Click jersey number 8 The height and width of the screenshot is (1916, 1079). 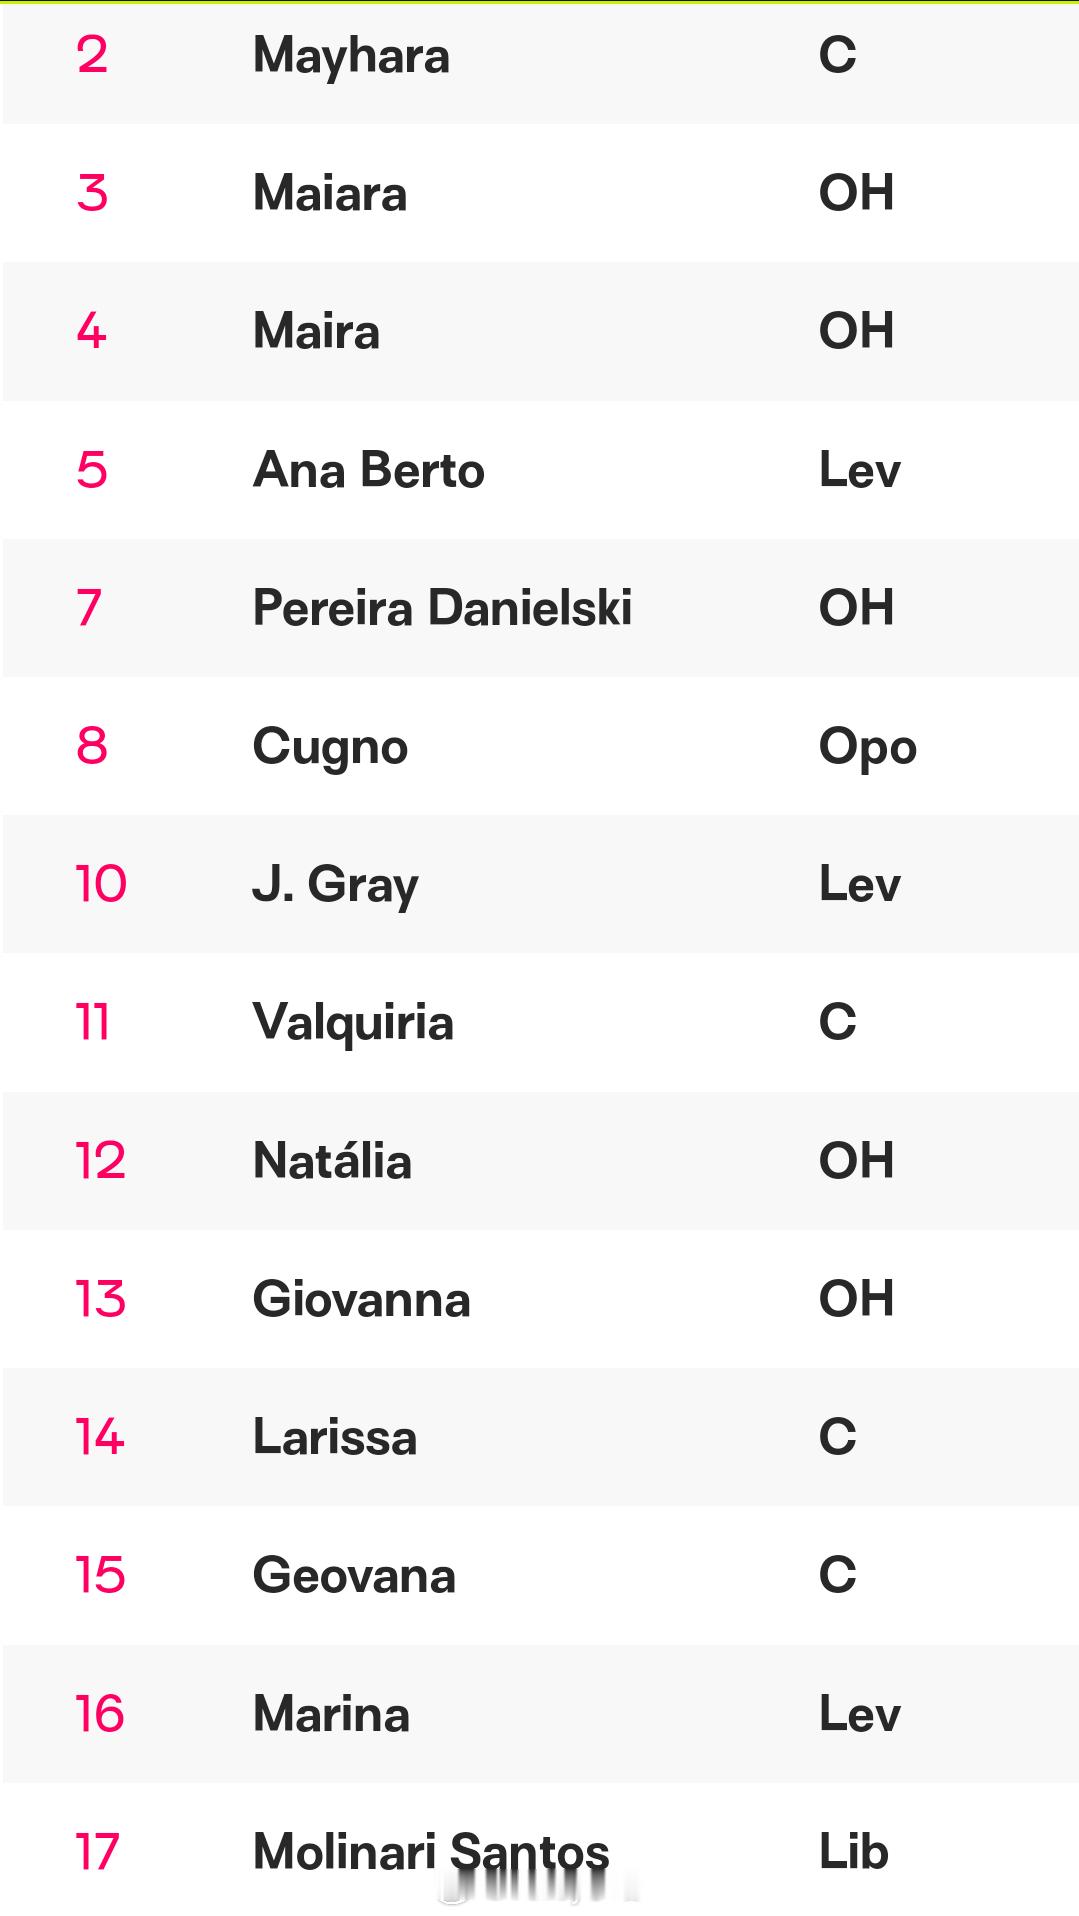[x=92, y=746]
